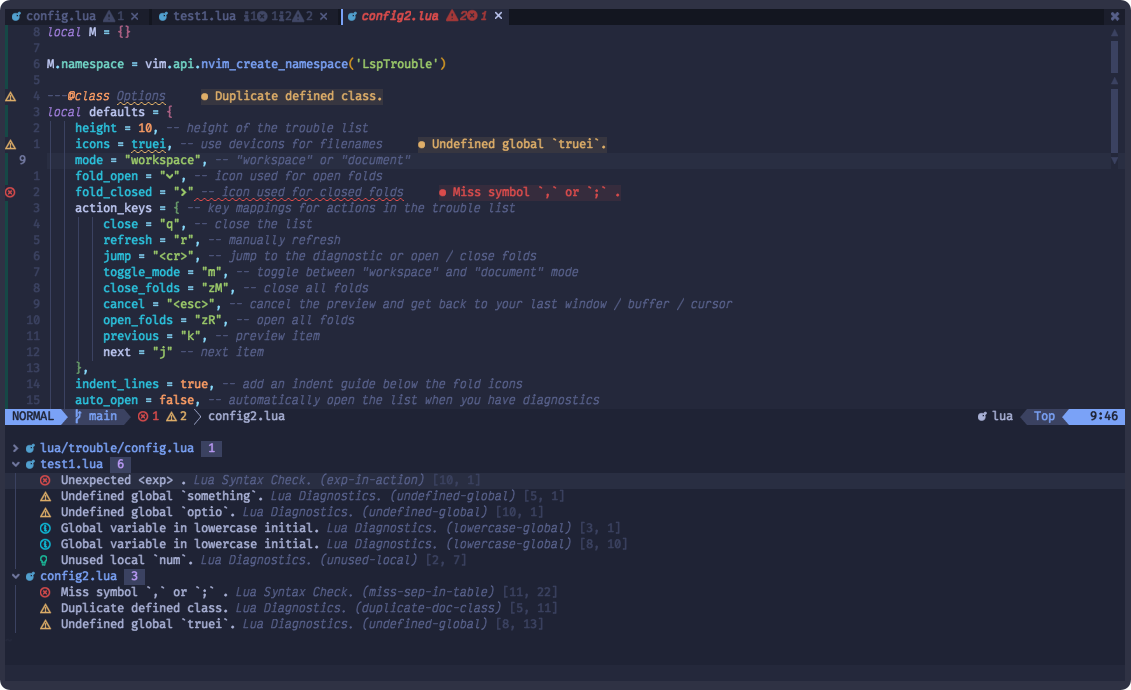
Task: Click the error icon beside fold_closed line
Action: [10, 192]
